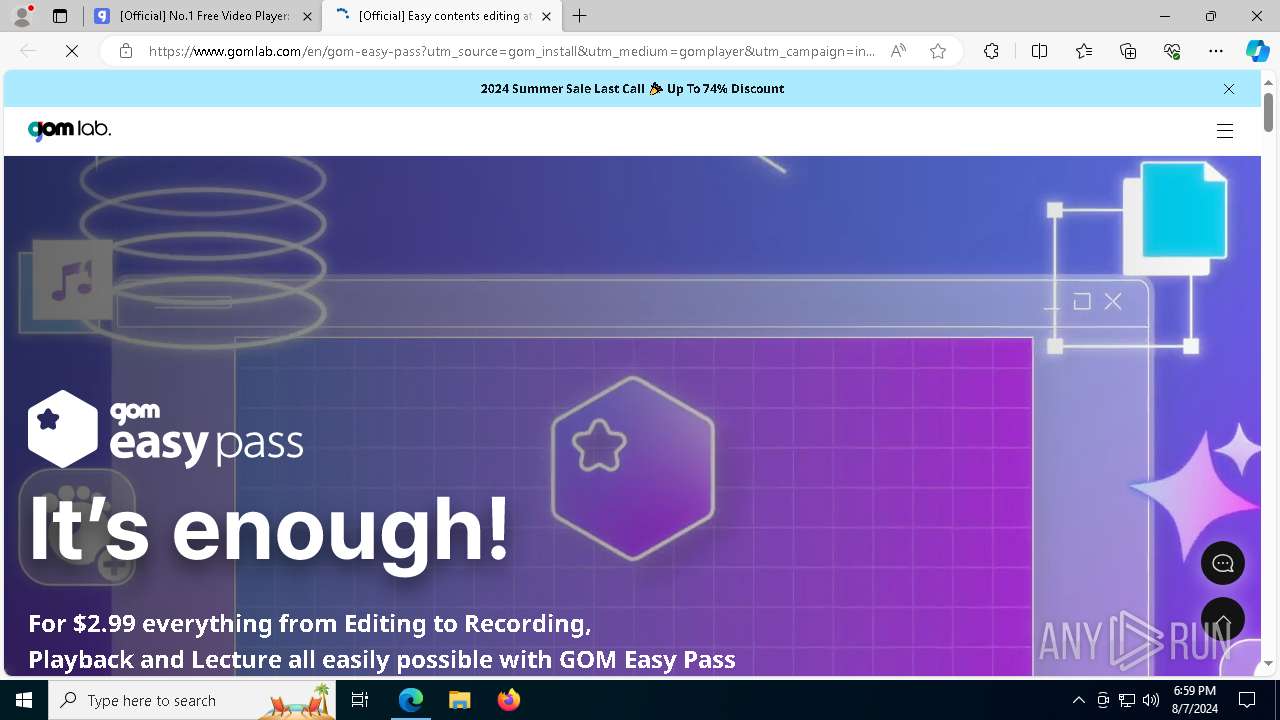Image resolution: width=1280 pixels, height=720 pixels.
Task: Open the network status icon
Action: point(1127,700)
